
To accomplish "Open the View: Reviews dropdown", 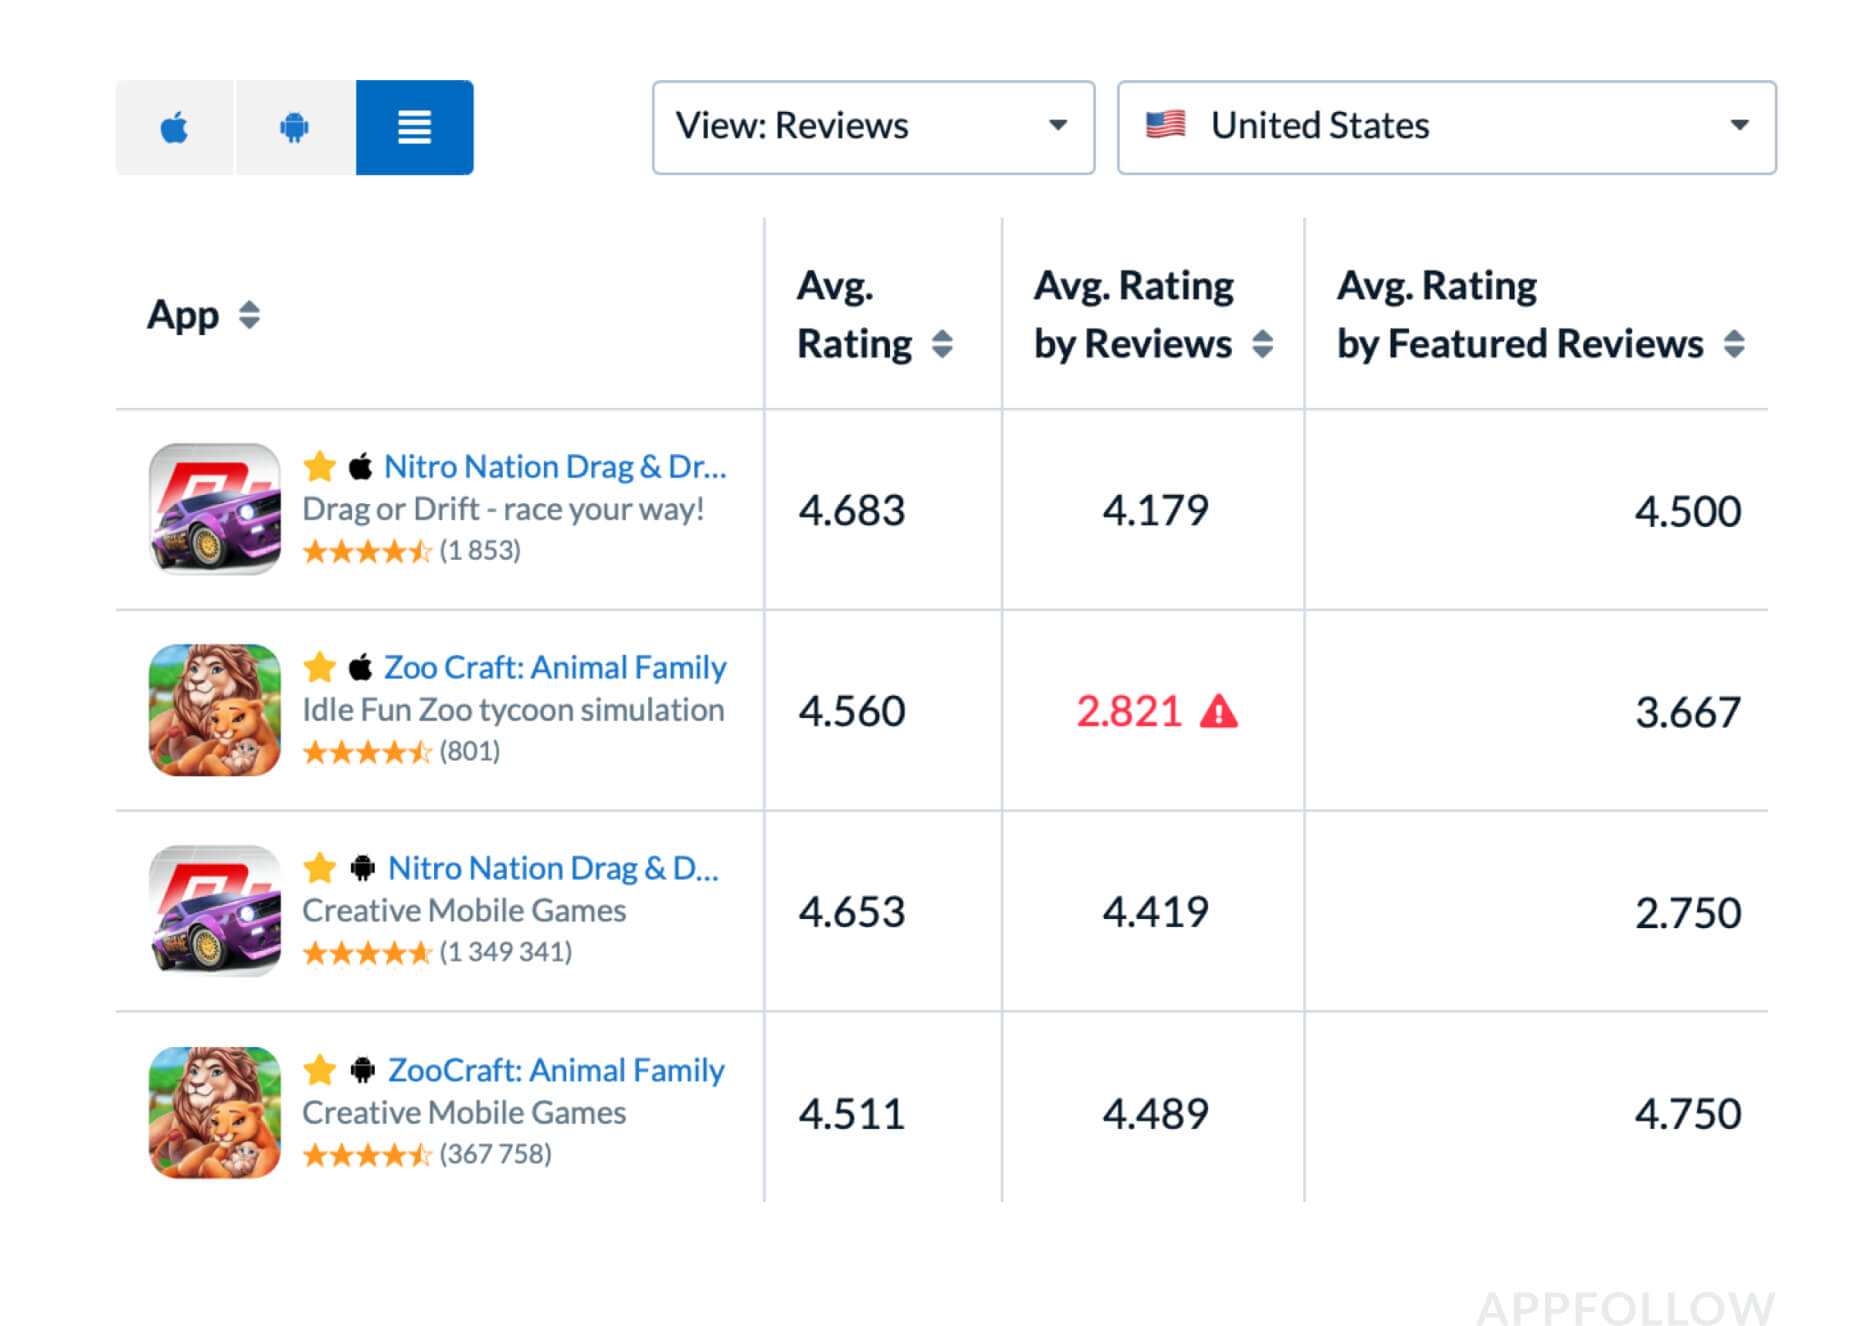I will [x=873, y=127].
